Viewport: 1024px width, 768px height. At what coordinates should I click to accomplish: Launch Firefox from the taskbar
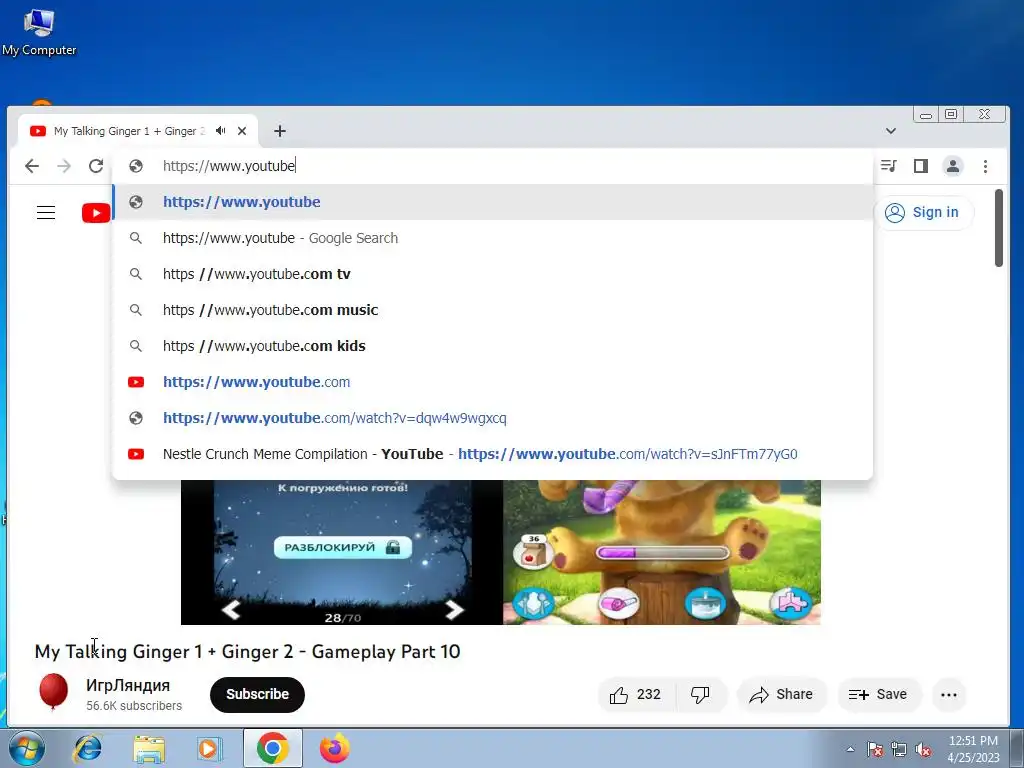point(334,748)
